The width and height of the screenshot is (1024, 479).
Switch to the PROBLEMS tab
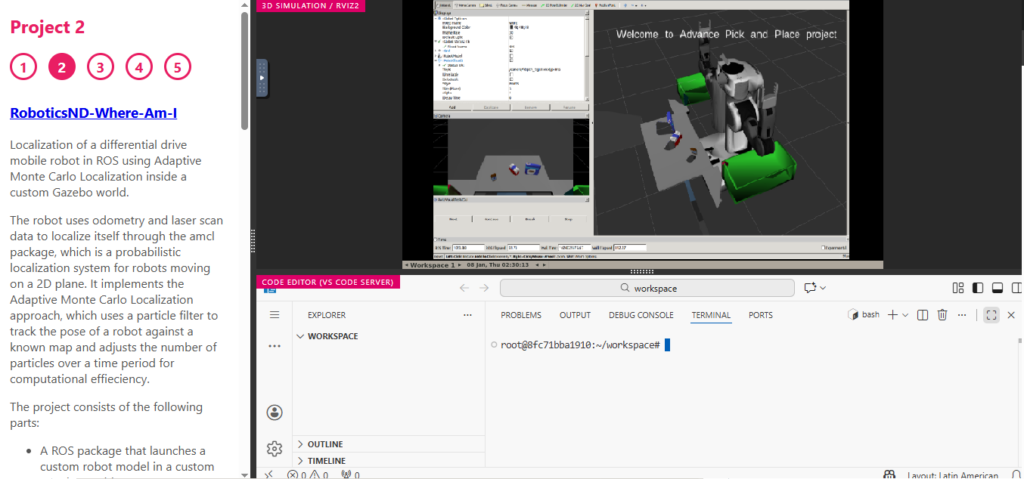tap(521, 315)
